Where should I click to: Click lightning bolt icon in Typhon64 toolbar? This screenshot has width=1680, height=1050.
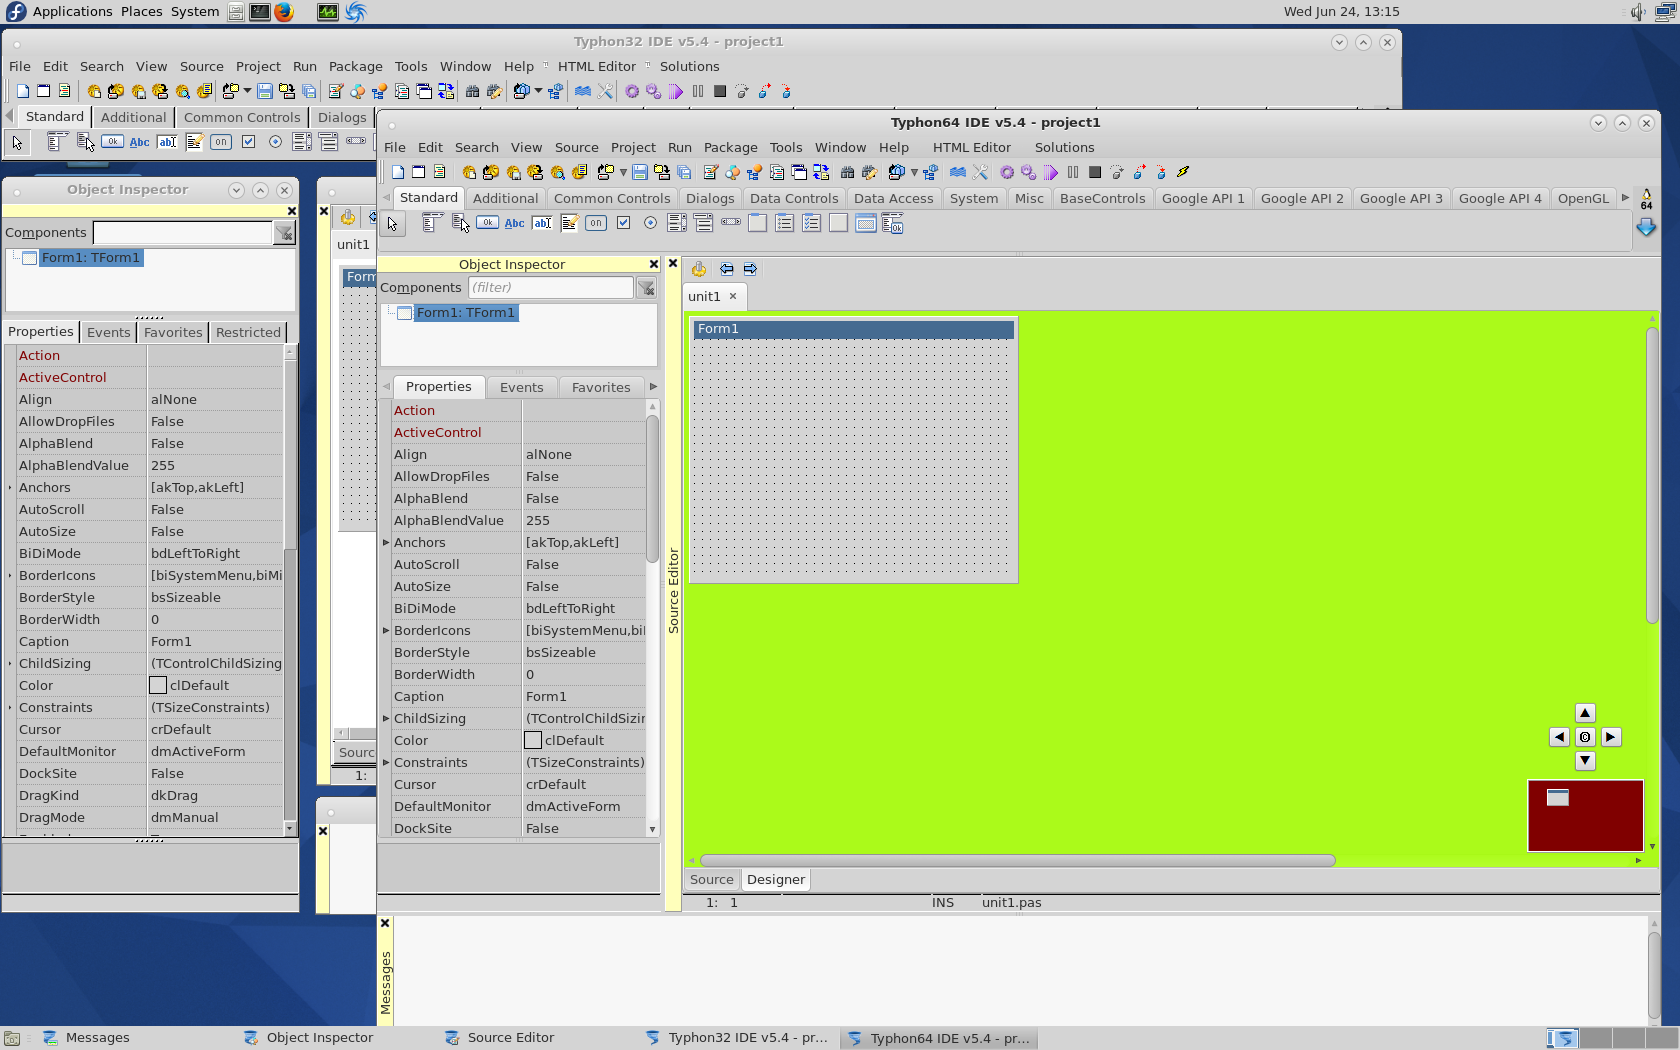(1183, 172)
